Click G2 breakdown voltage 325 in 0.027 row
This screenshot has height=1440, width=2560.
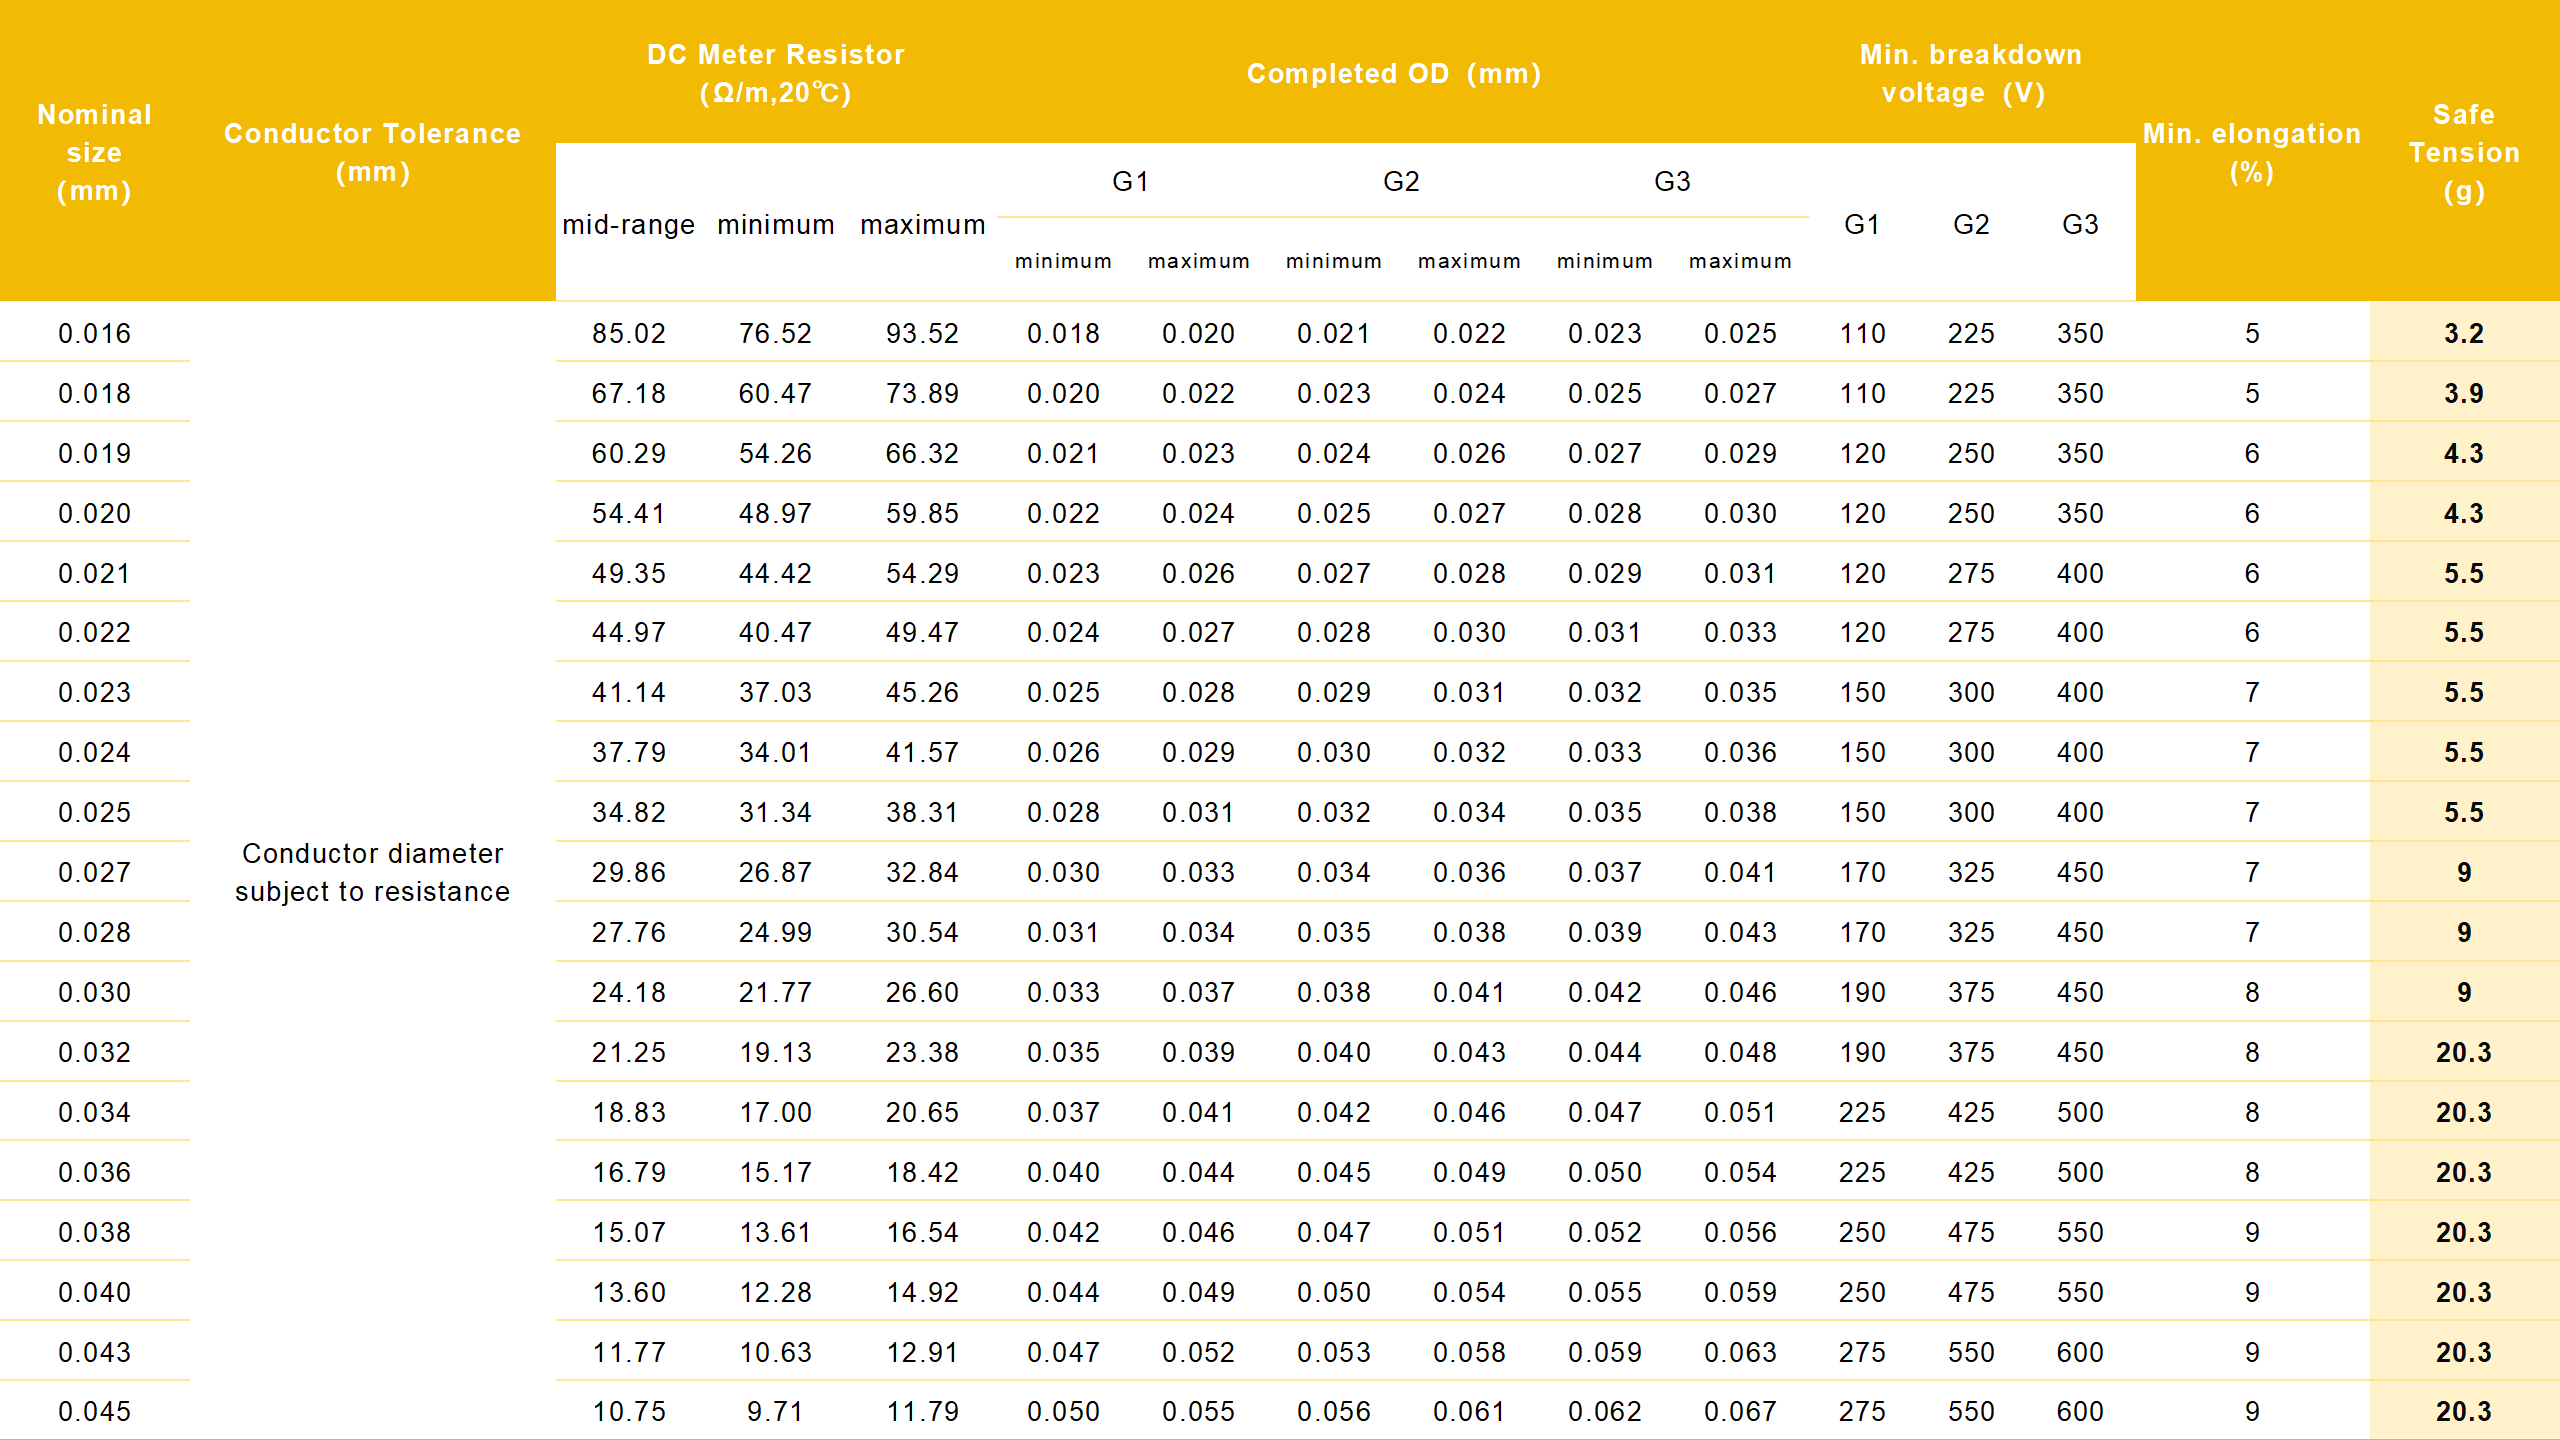coord(1970,872)
